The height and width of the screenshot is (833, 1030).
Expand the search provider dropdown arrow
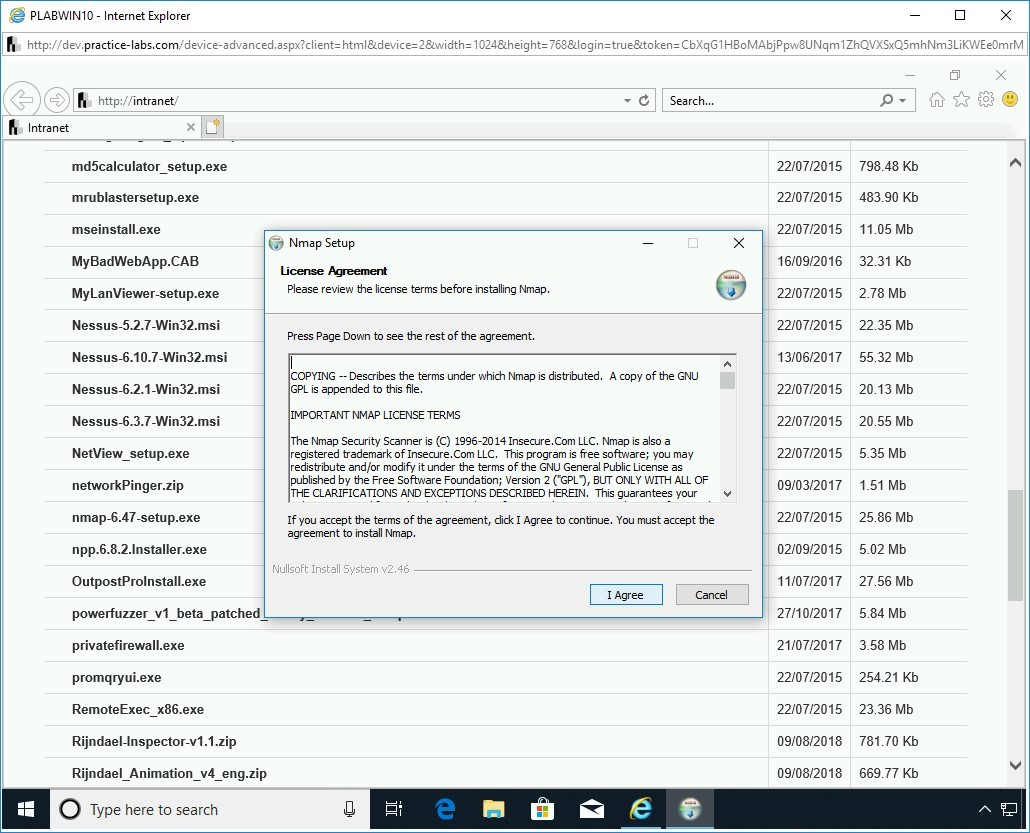pos(903,101)
